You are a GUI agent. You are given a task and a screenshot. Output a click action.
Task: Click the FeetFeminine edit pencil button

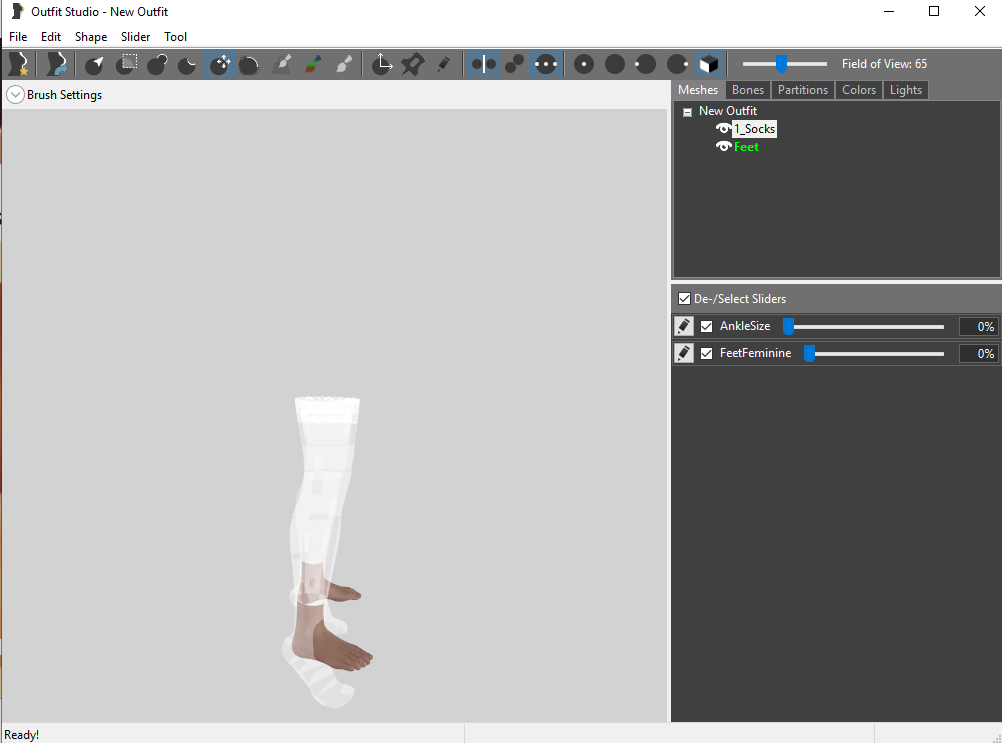point(683,353)
